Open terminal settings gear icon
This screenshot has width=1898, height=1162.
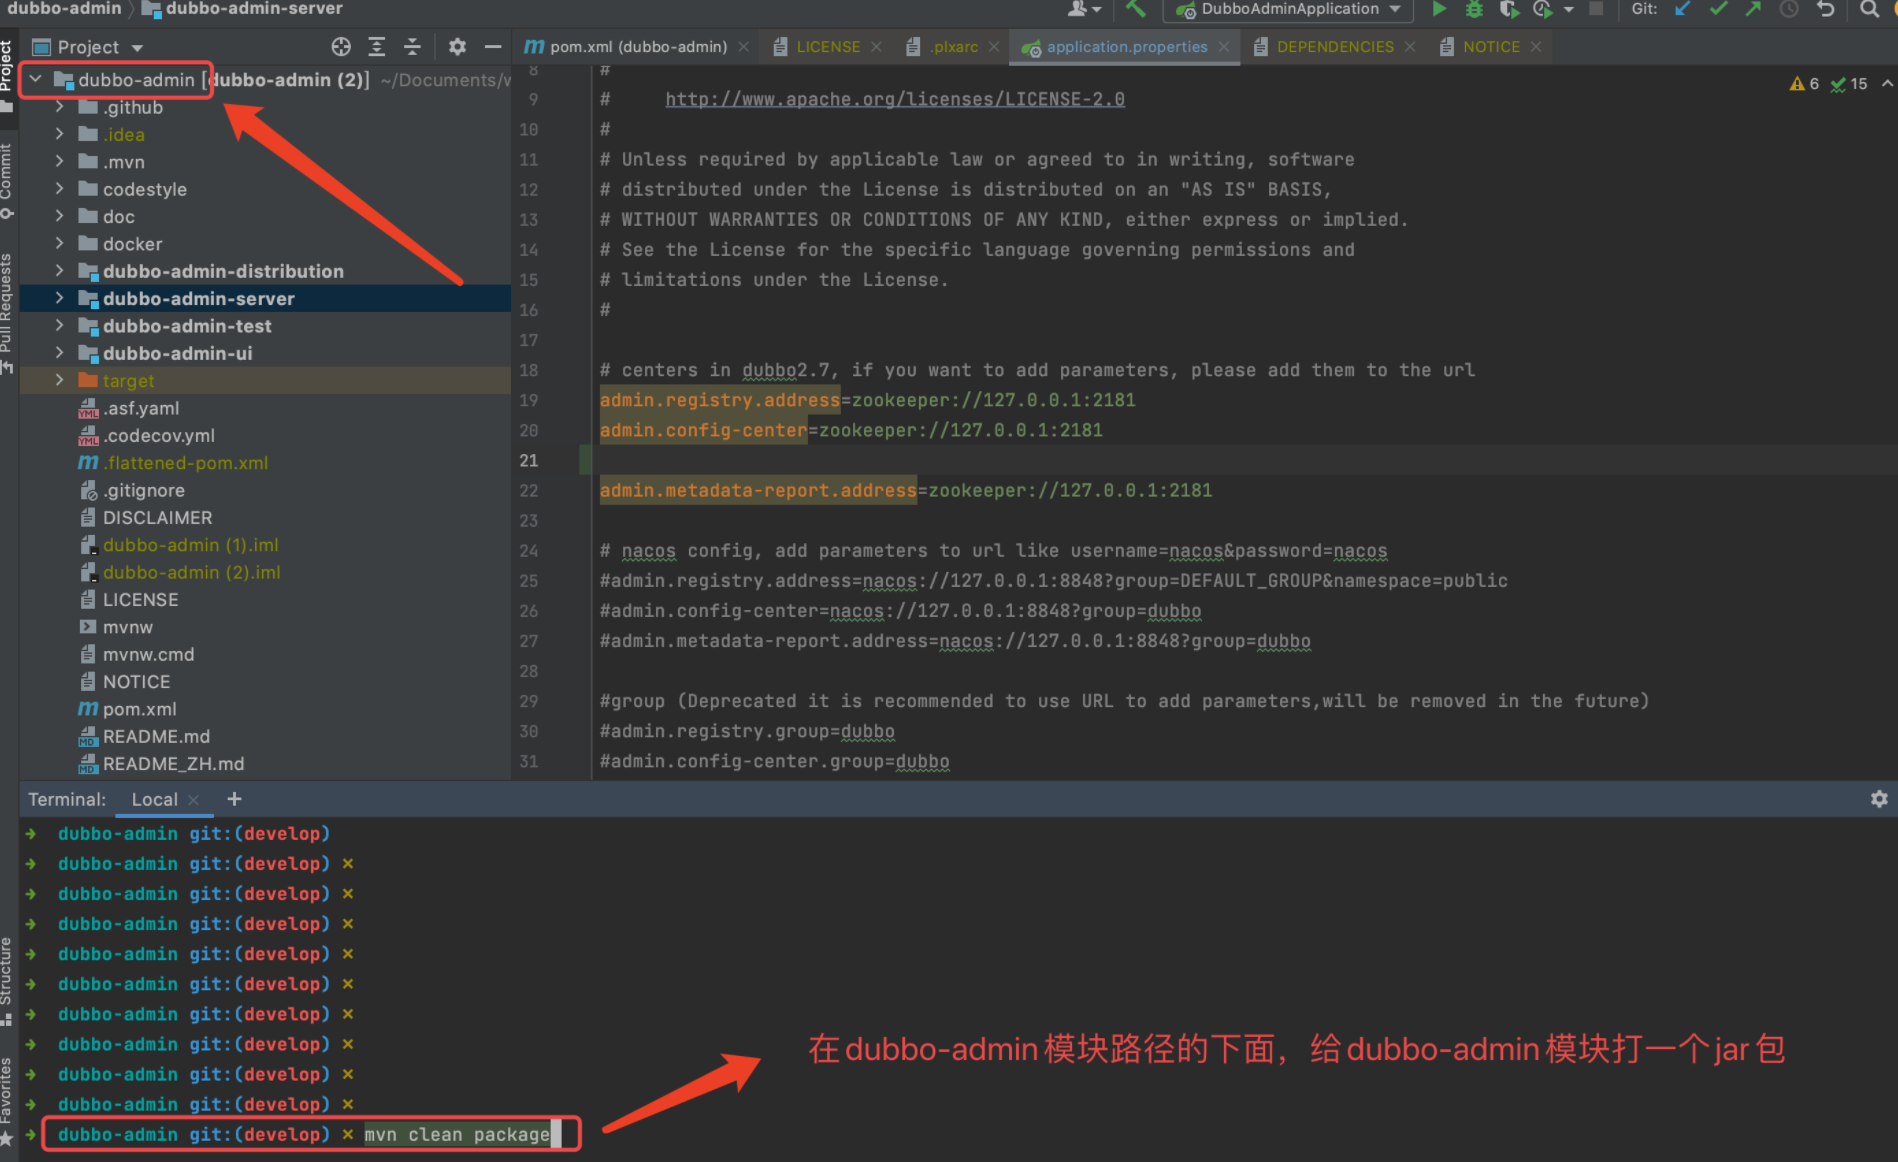[1879, 799]
